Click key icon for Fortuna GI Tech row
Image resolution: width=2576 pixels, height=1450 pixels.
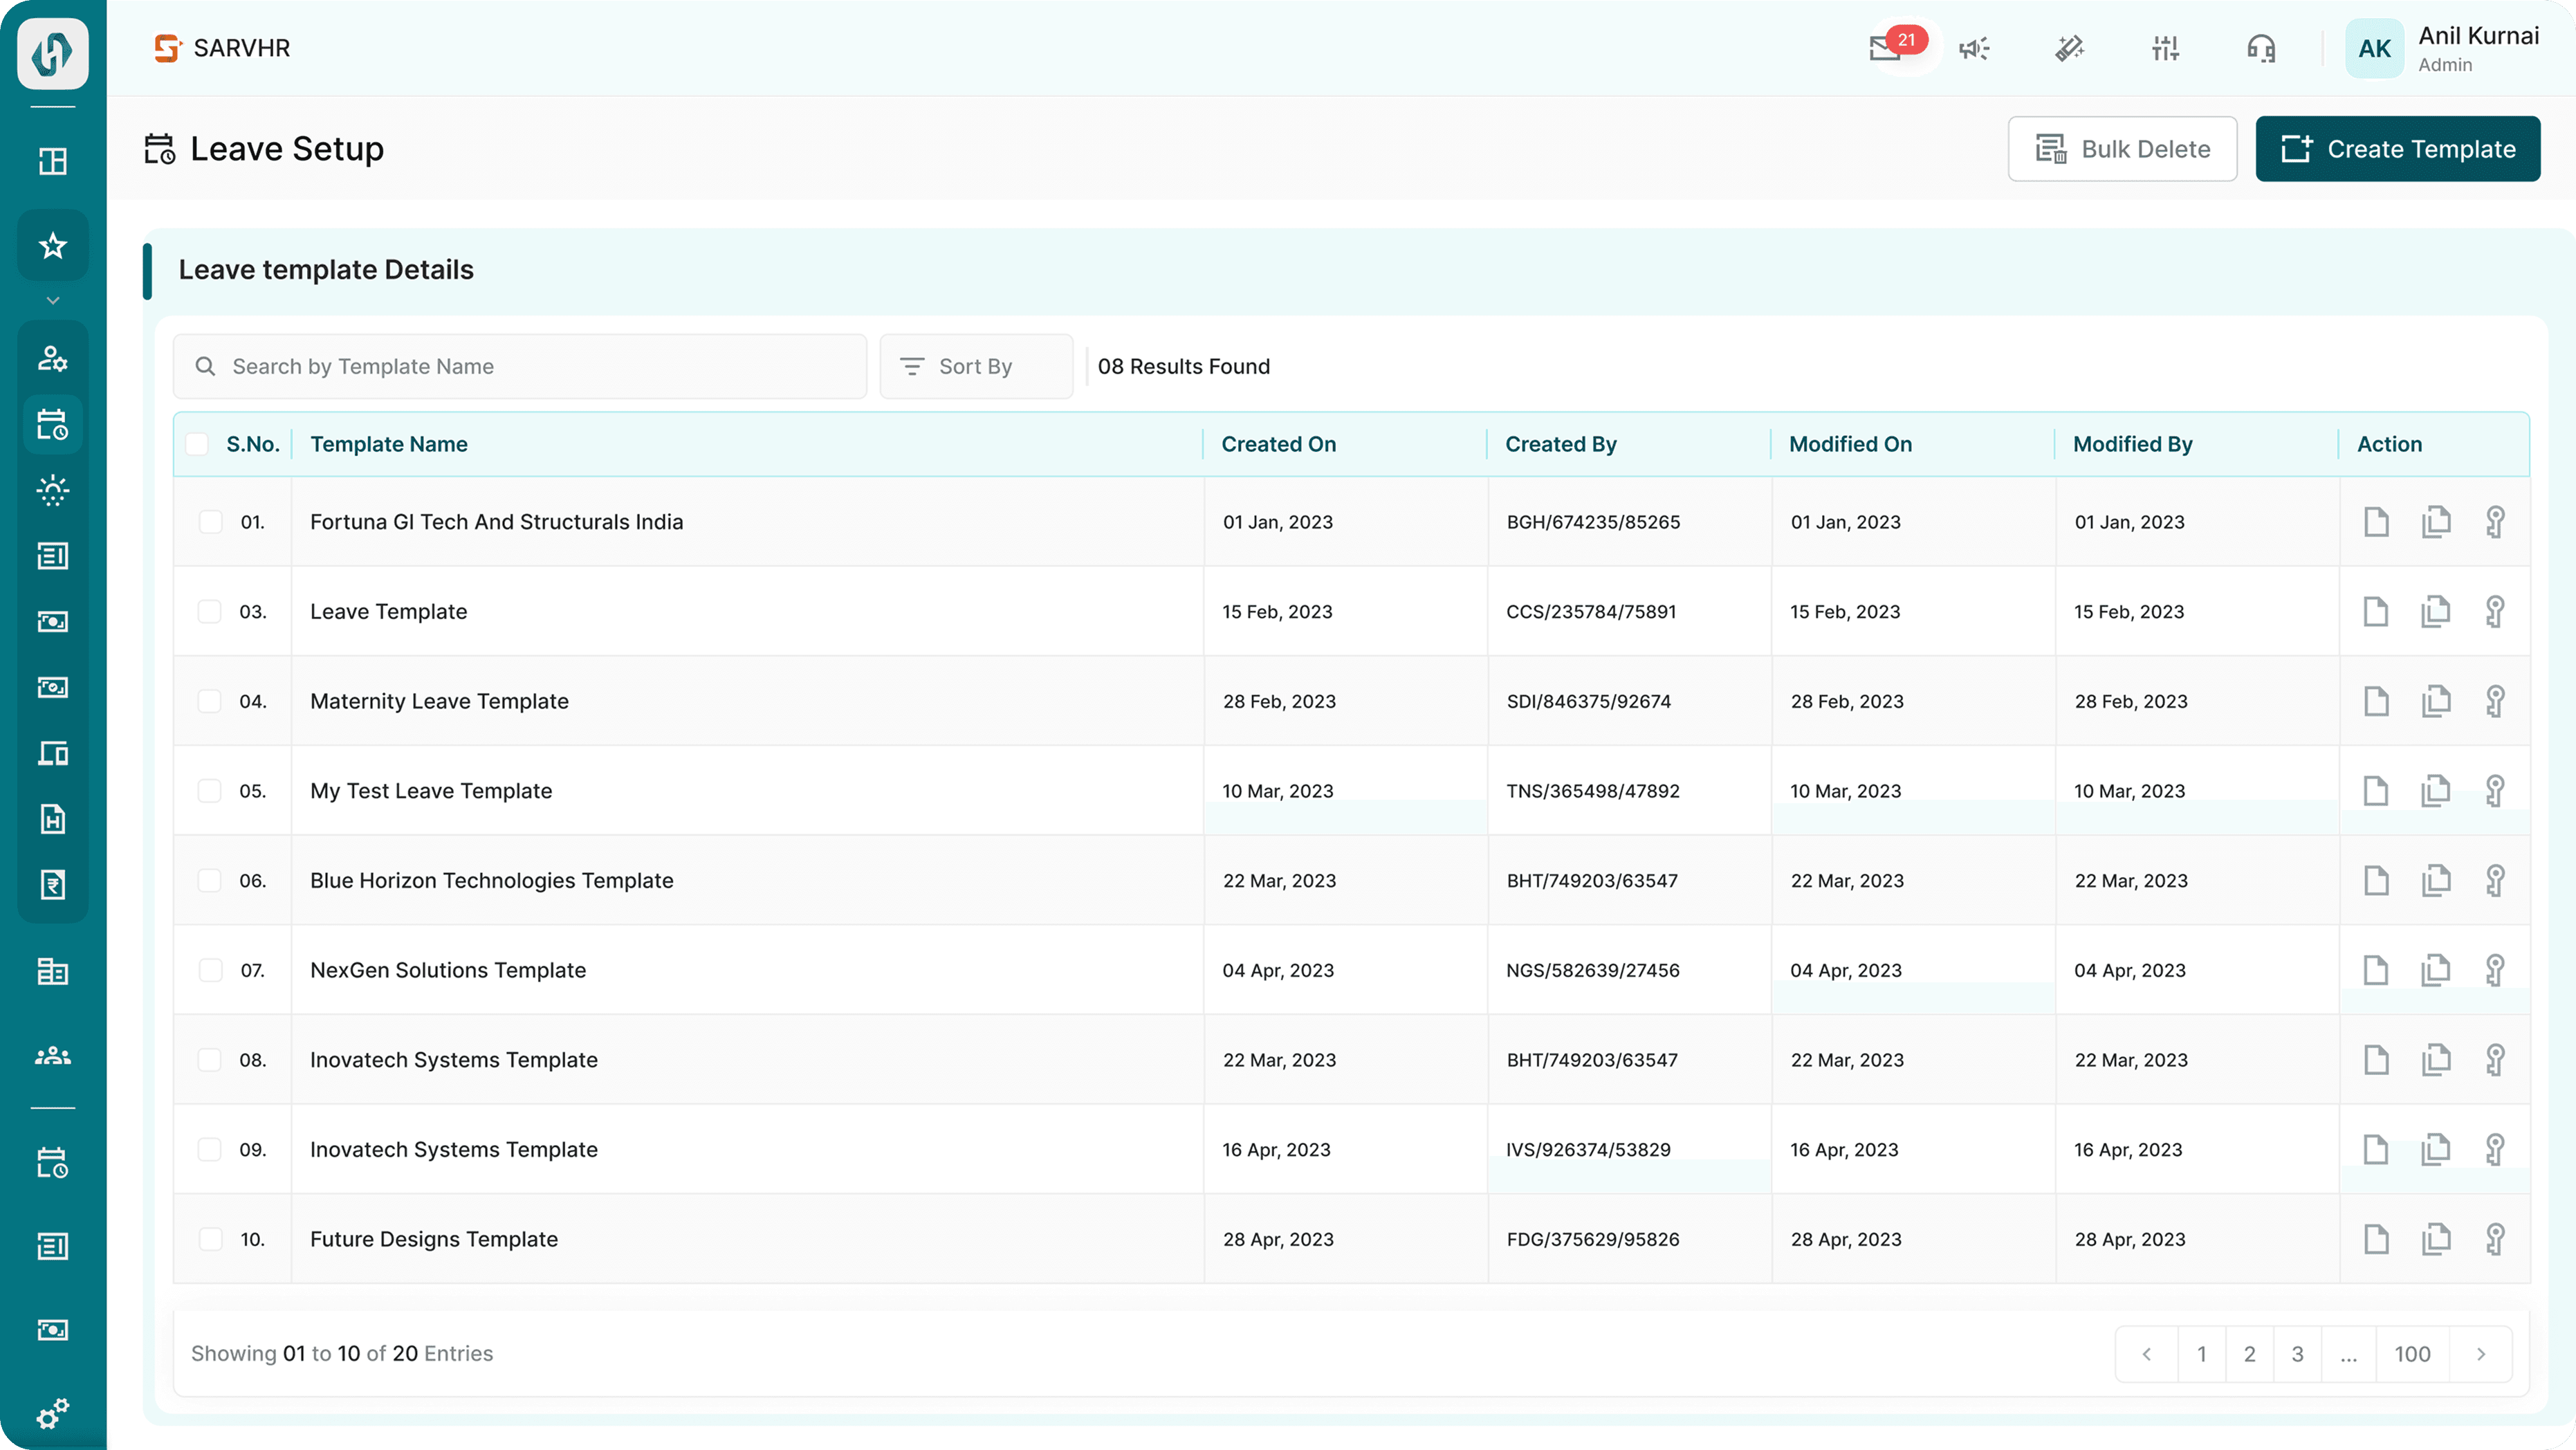pyautogui.click(x=2495, y=522)
